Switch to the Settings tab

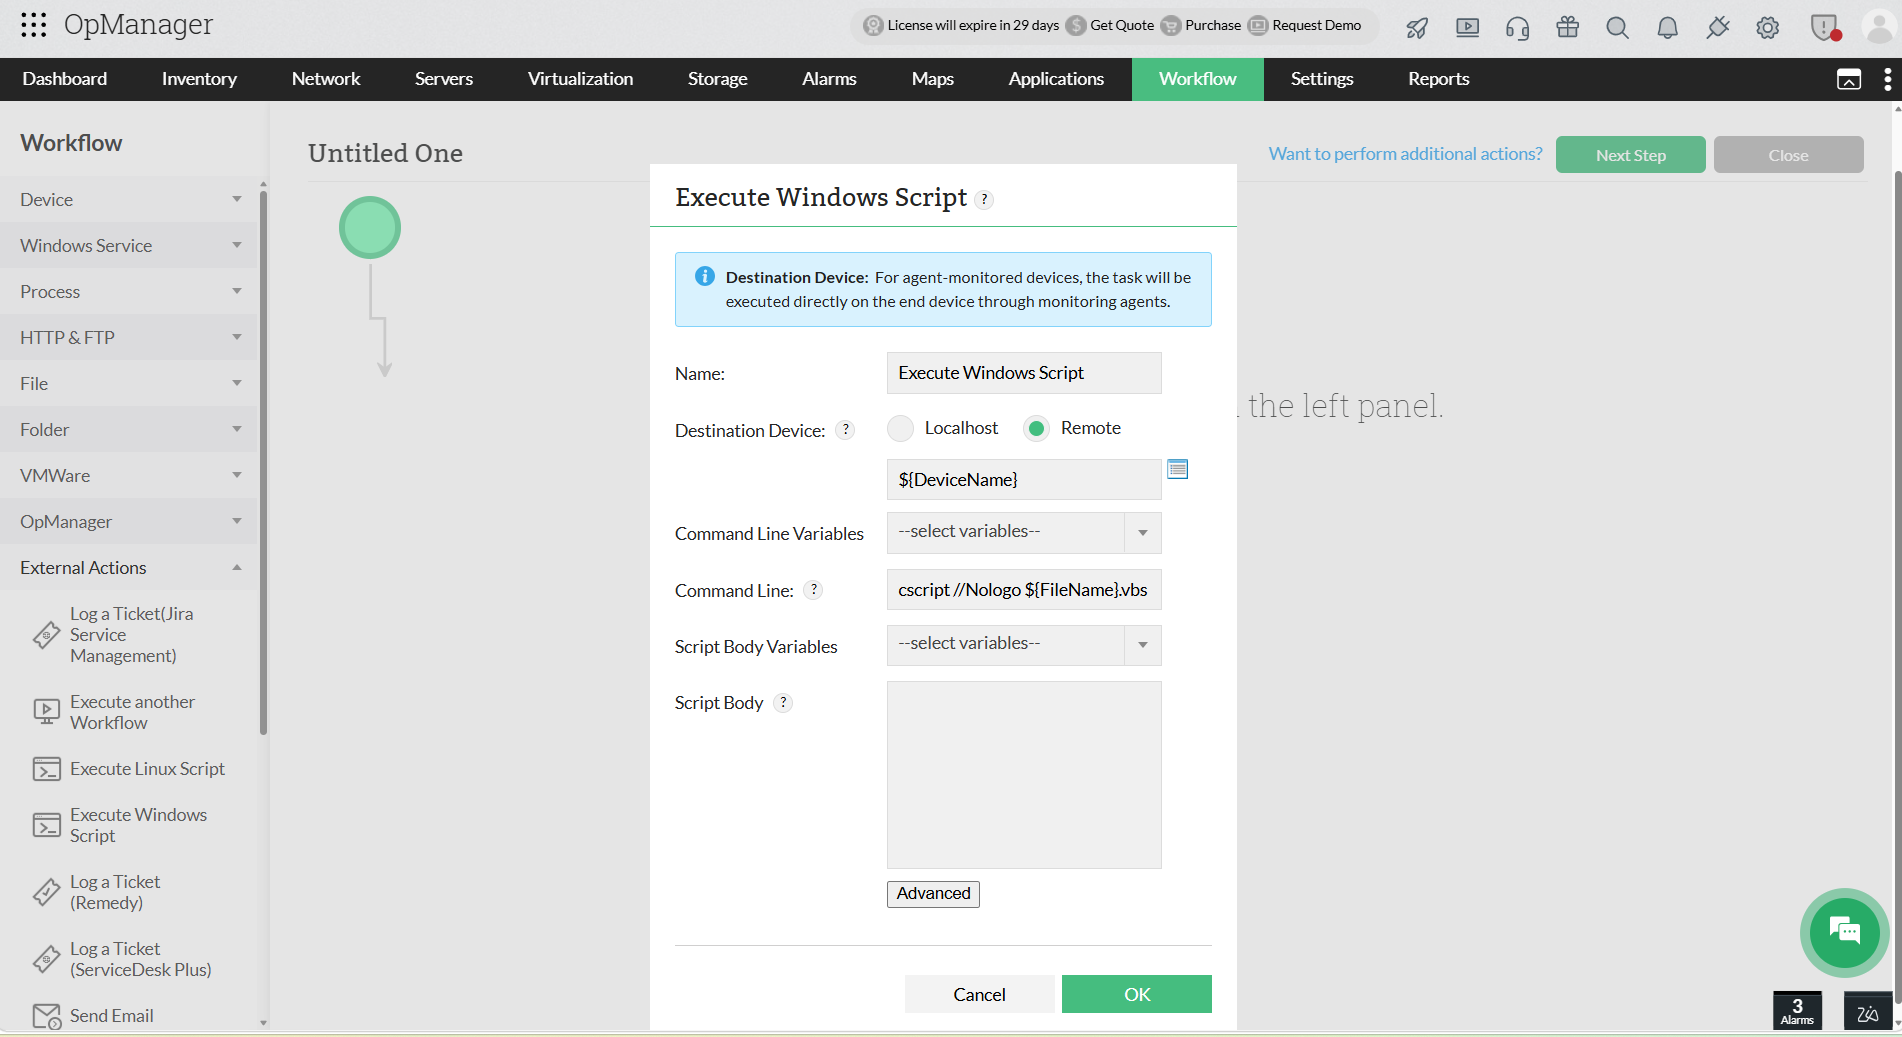(1322, 79)
